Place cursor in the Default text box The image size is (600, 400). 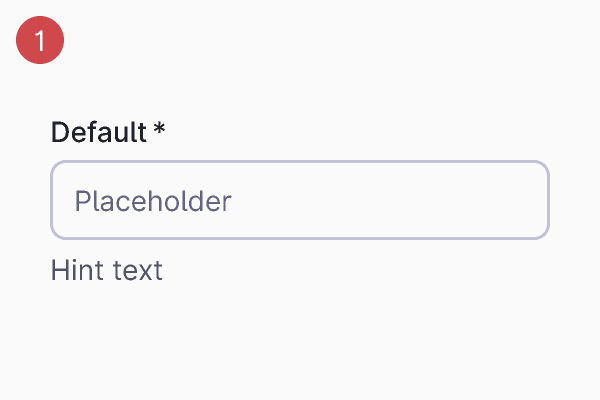pyautogui.click(x=300, y=201)
